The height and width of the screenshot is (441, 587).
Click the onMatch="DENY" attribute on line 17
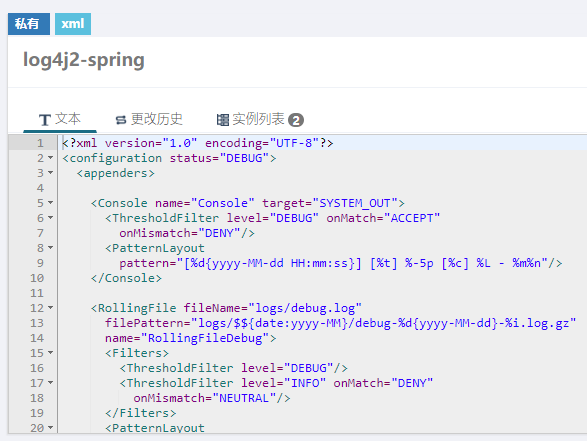pos(383,383)
